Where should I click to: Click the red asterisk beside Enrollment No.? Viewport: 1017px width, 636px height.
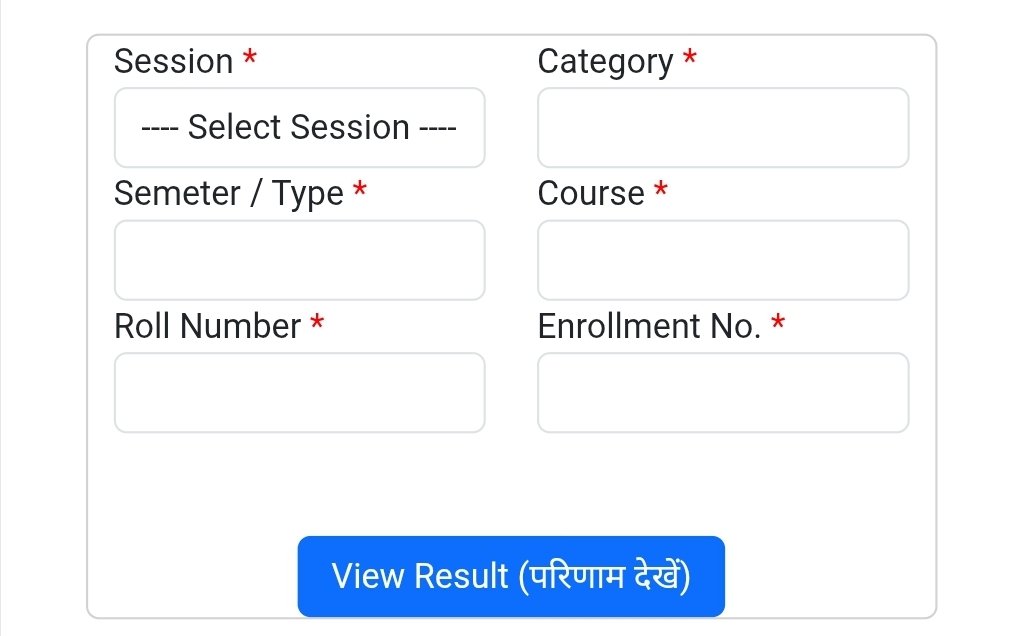pyautogui.click(x=778, y=322)
